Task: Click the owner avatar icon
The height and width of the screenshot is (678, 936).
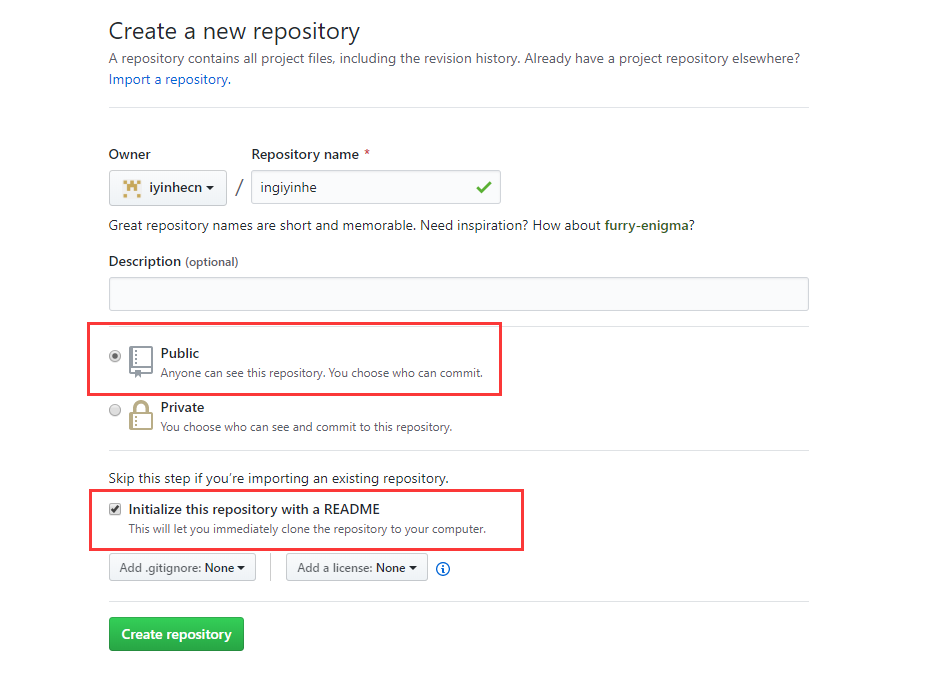Action: [132, 187]
